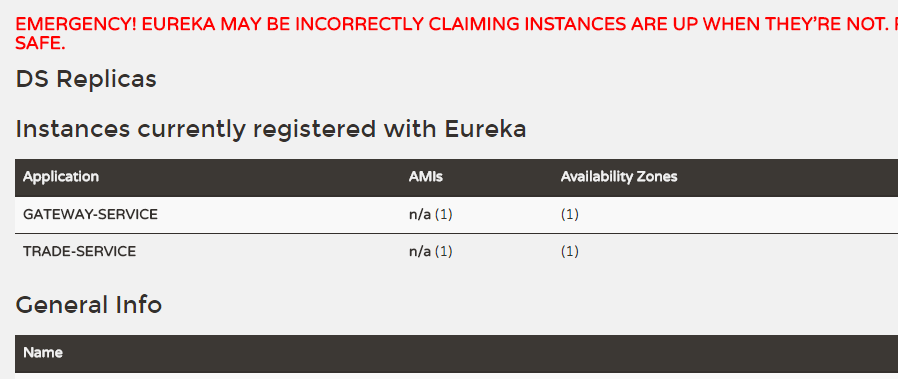The height and width of the screenshot is (379, 898).
Task: Click the Application column header
Action: tap(61, 176)
